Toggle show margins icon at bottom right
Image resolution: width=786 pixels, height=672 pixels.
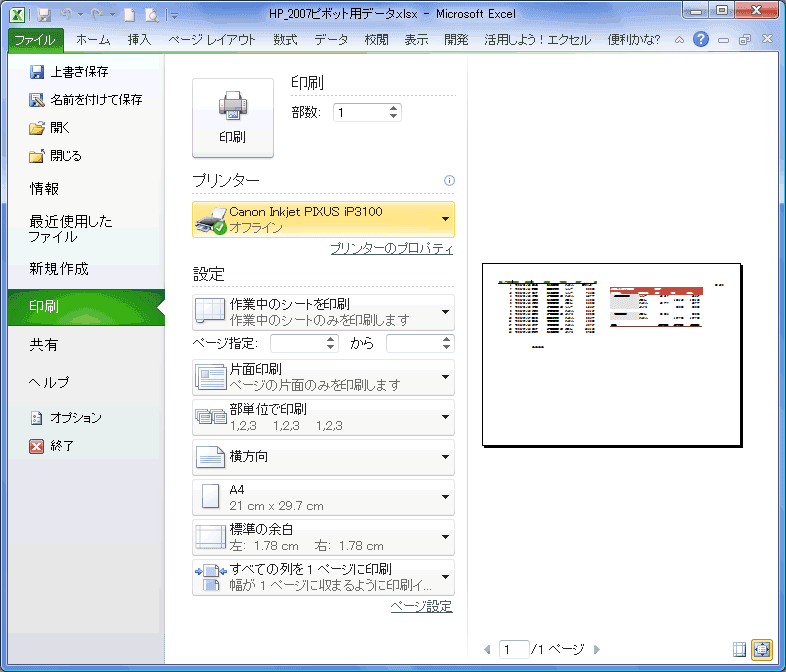coord(739,649)
